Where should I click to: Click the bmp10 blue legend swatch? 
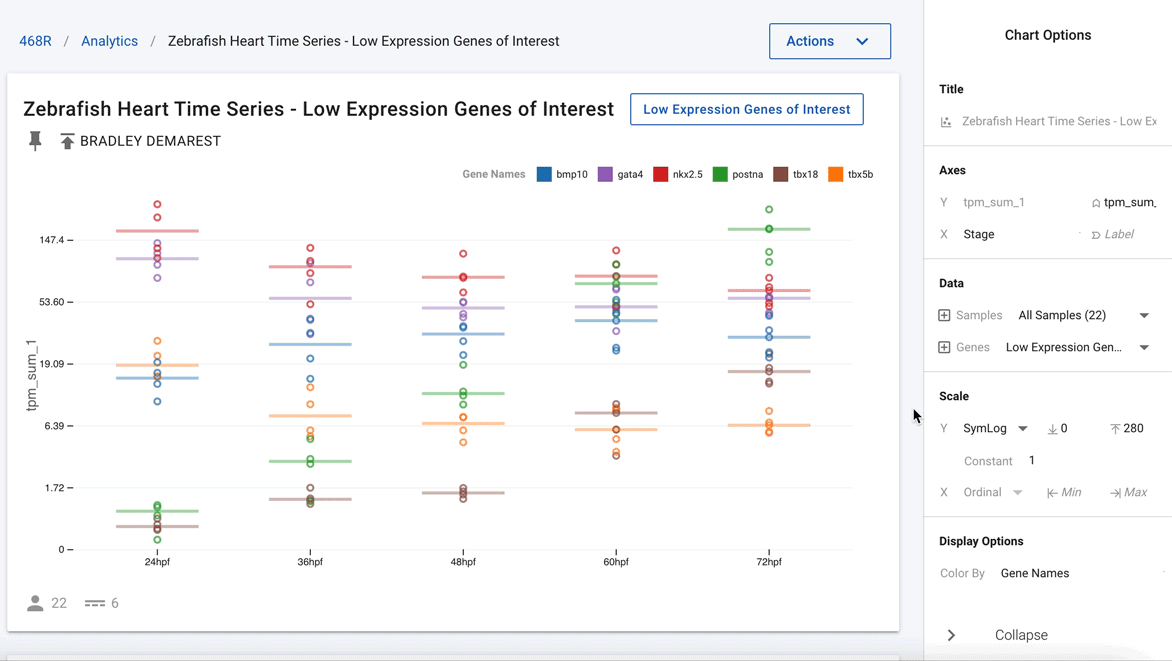click(544, 174)
